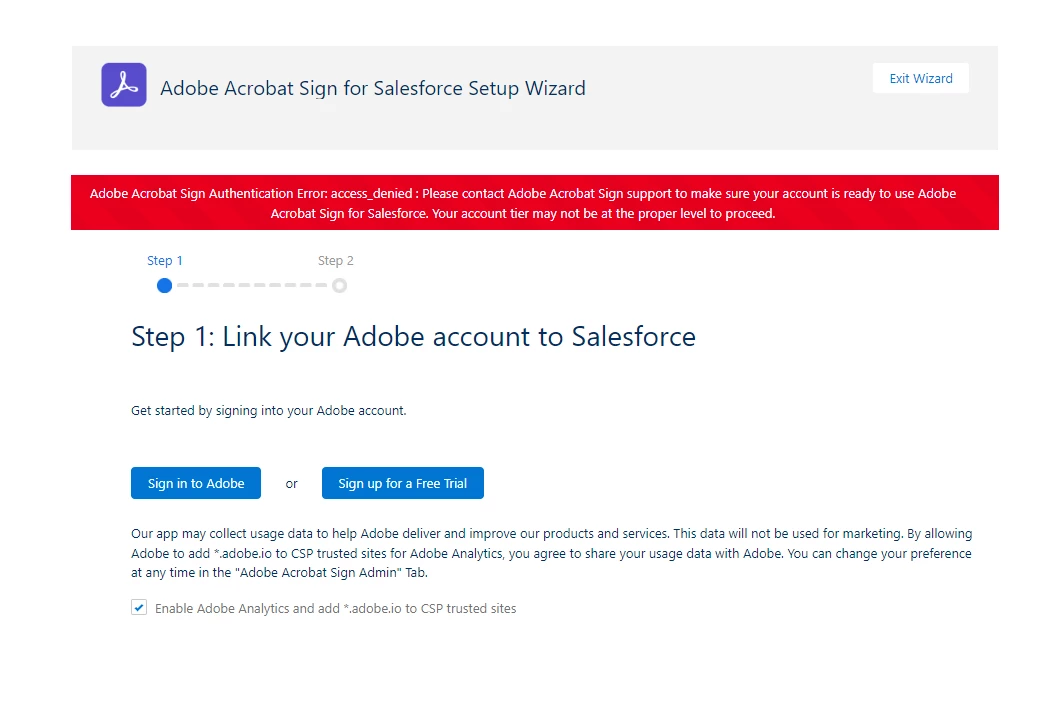Click the red authentication error banner

tap(535, 203)
